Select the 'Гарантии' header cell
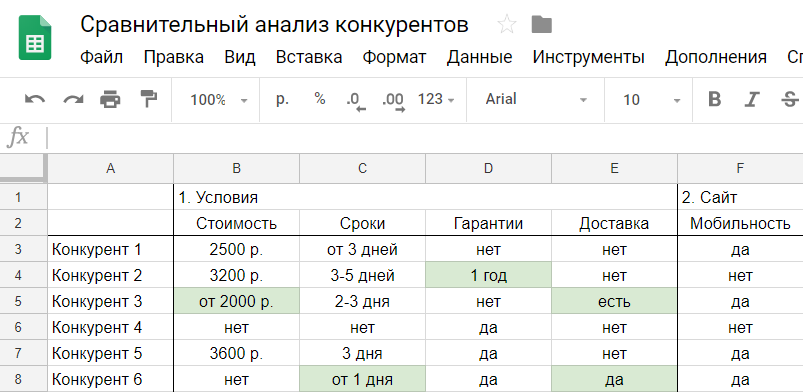803x392 pixels. point(489,223)
